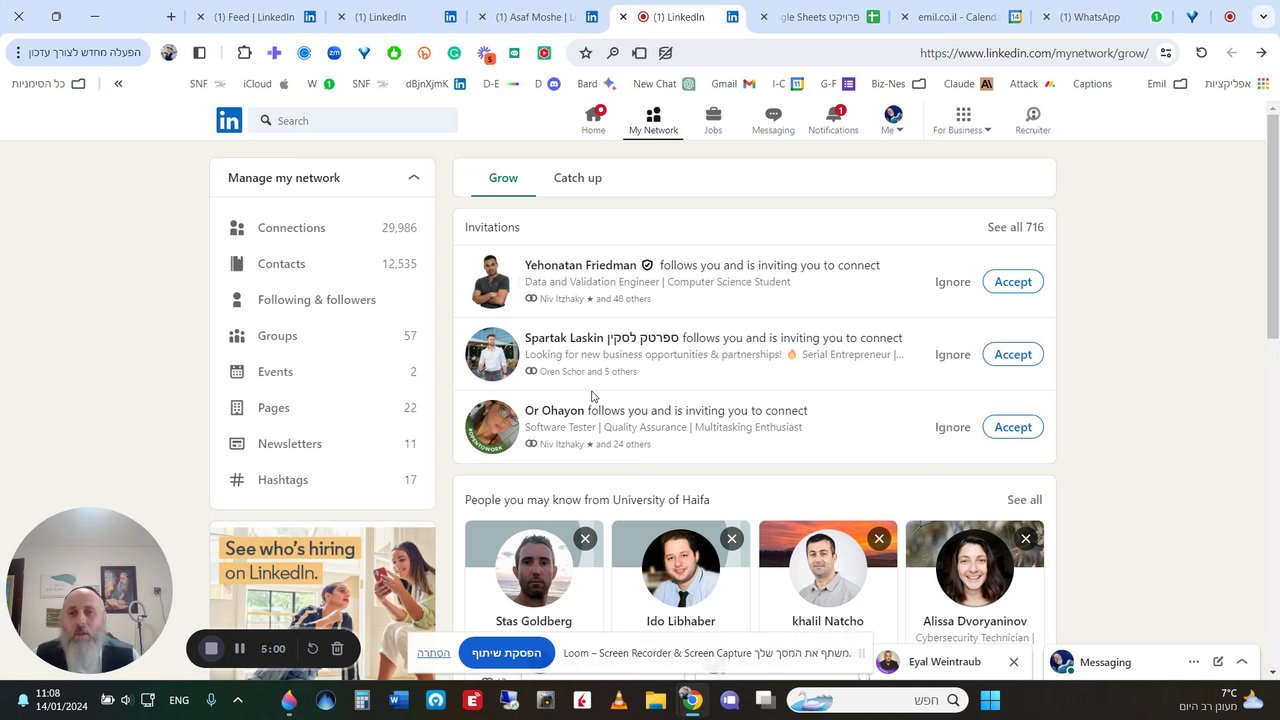The height and width of the screenshot is (720, 1280).
Task: Compose a new message in Messaging overlay
Action: coord(1218,662)
